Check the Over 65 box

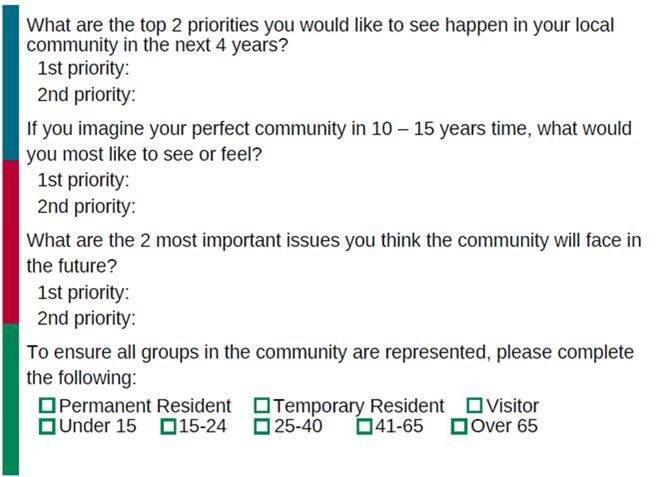point(459,427)
